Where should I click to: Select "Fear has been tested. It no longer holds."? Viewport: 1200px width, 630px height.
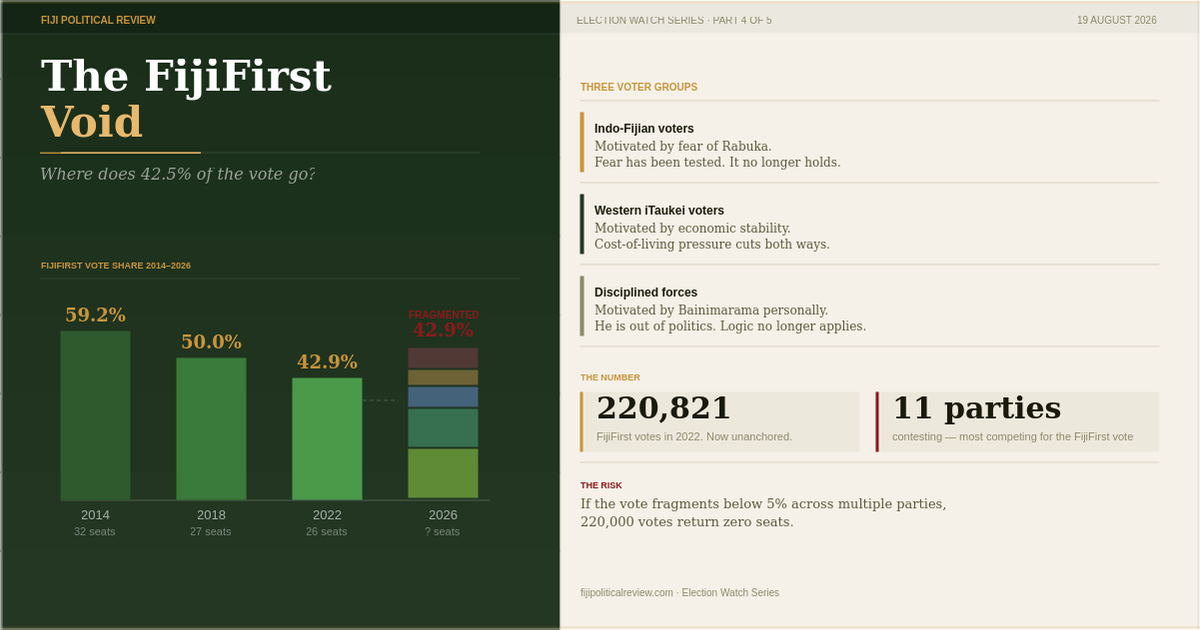coord(717,162)
